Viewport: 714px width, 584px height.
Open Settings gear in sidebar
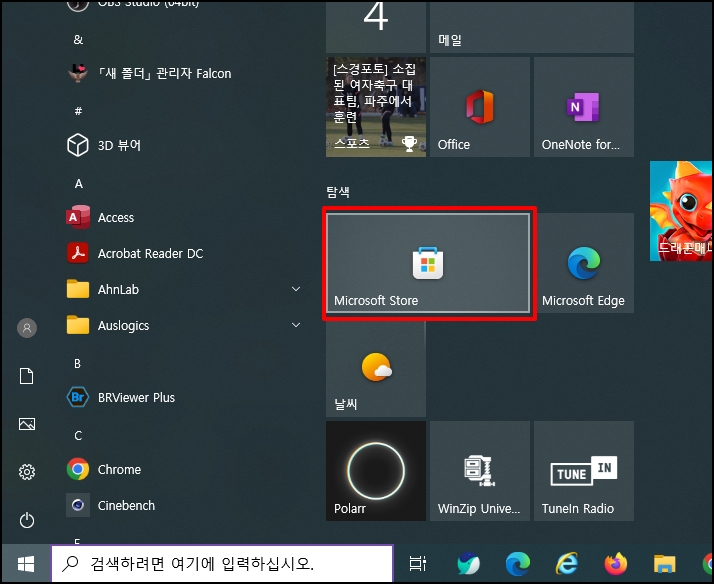(27, 472)
